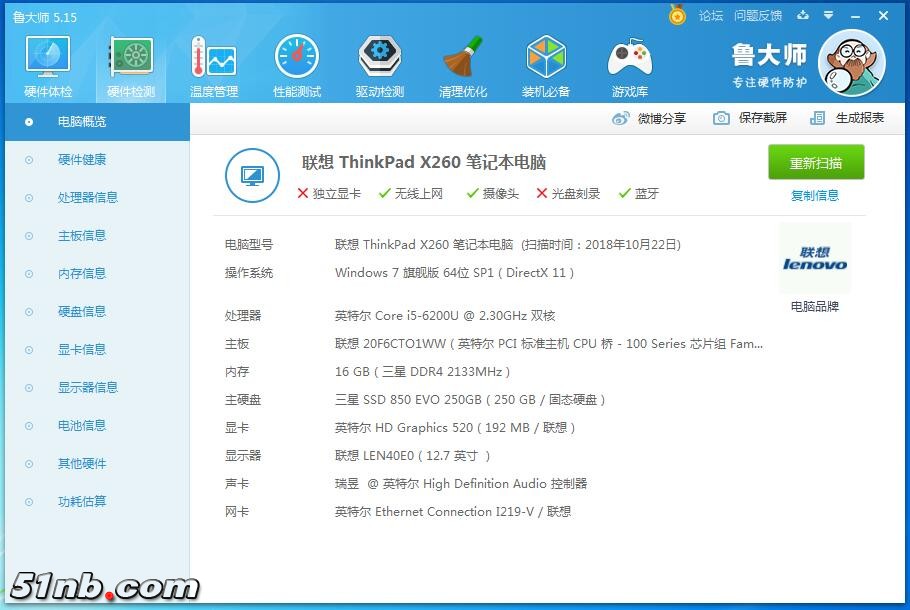Click the download tray icon in title bar

[x=803, y=16]
